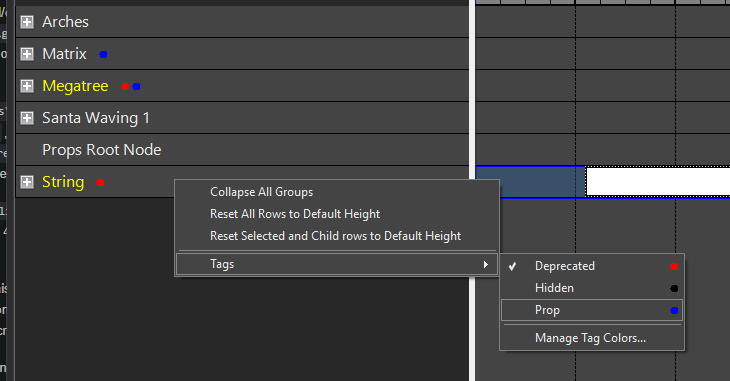
Task: Expand the Arches group
Action: pos(27,22)
